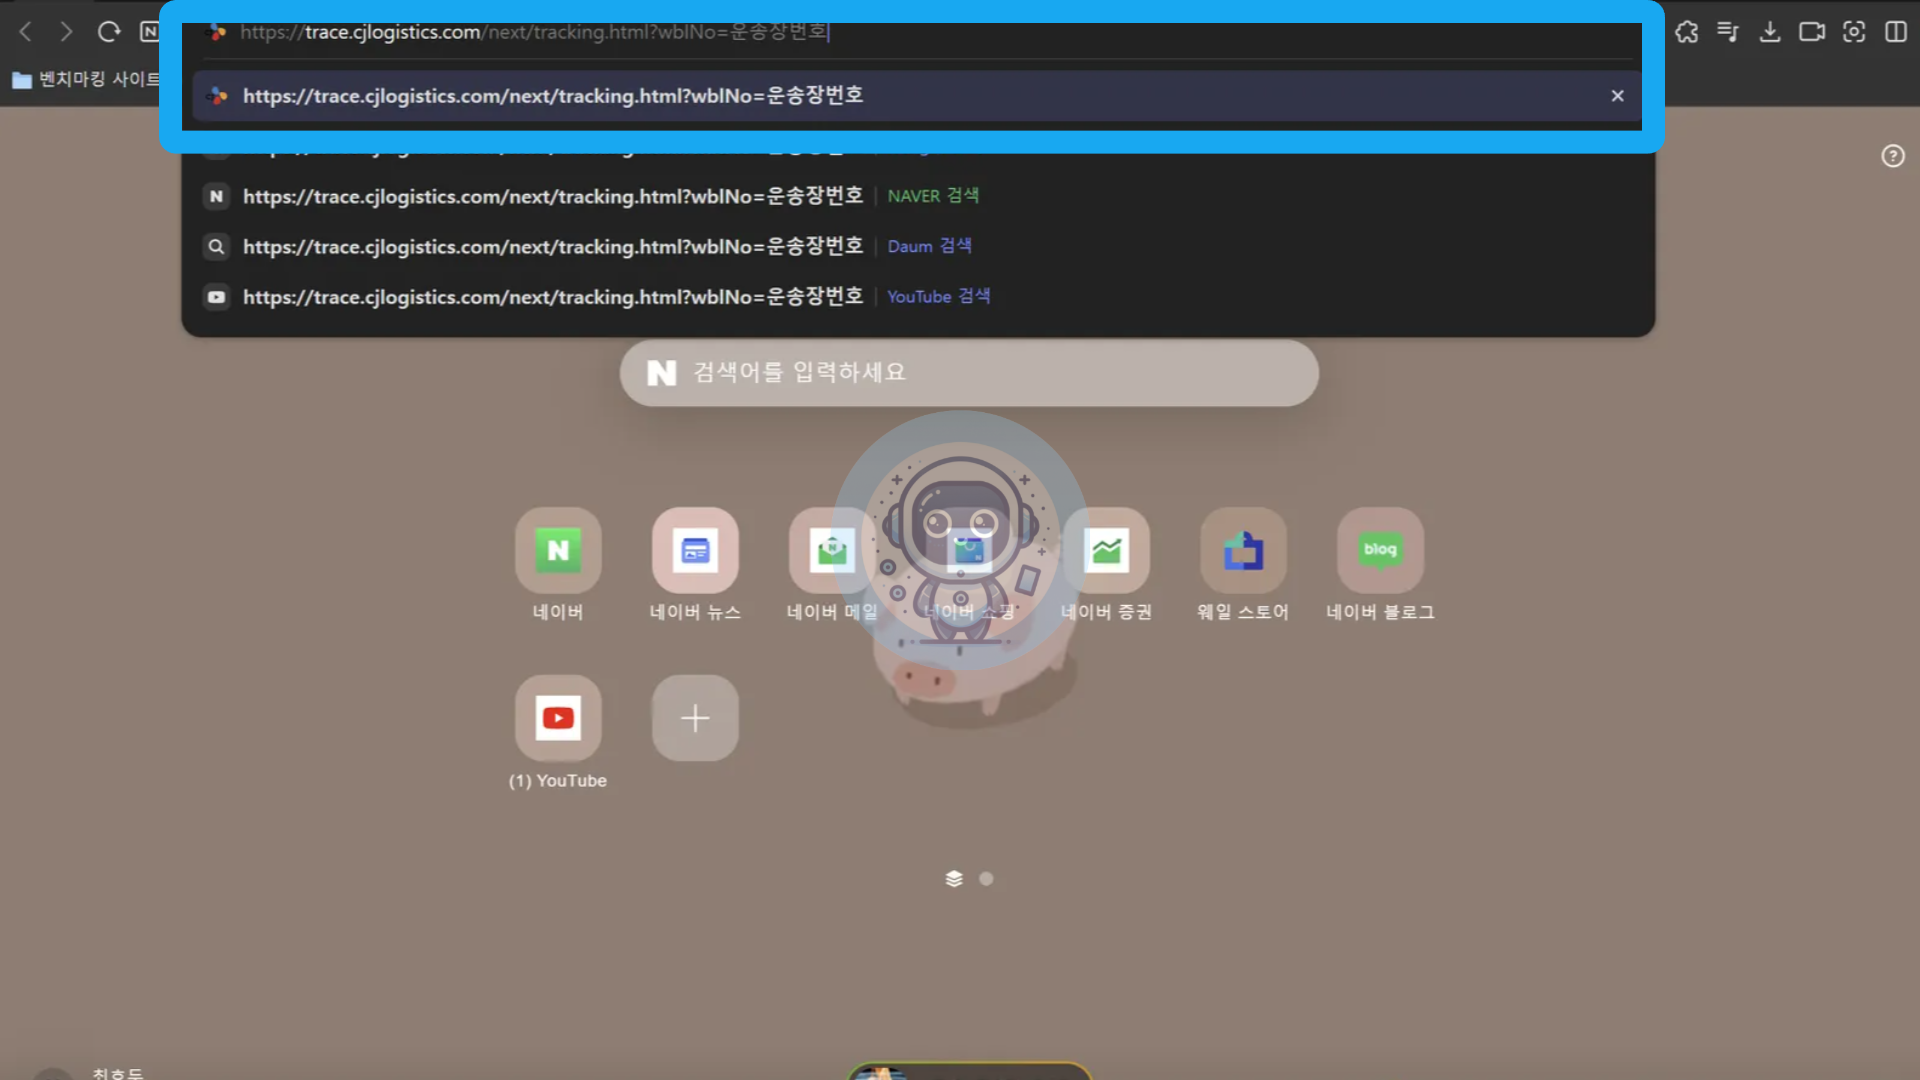Reload the current page
Screen dimensions: 1920x1080
point(109,32)
